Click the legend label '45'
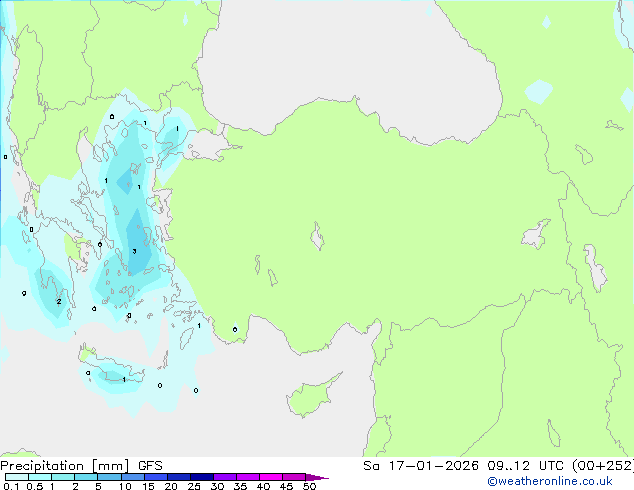 pyautogui.click(x=286, y=486)
